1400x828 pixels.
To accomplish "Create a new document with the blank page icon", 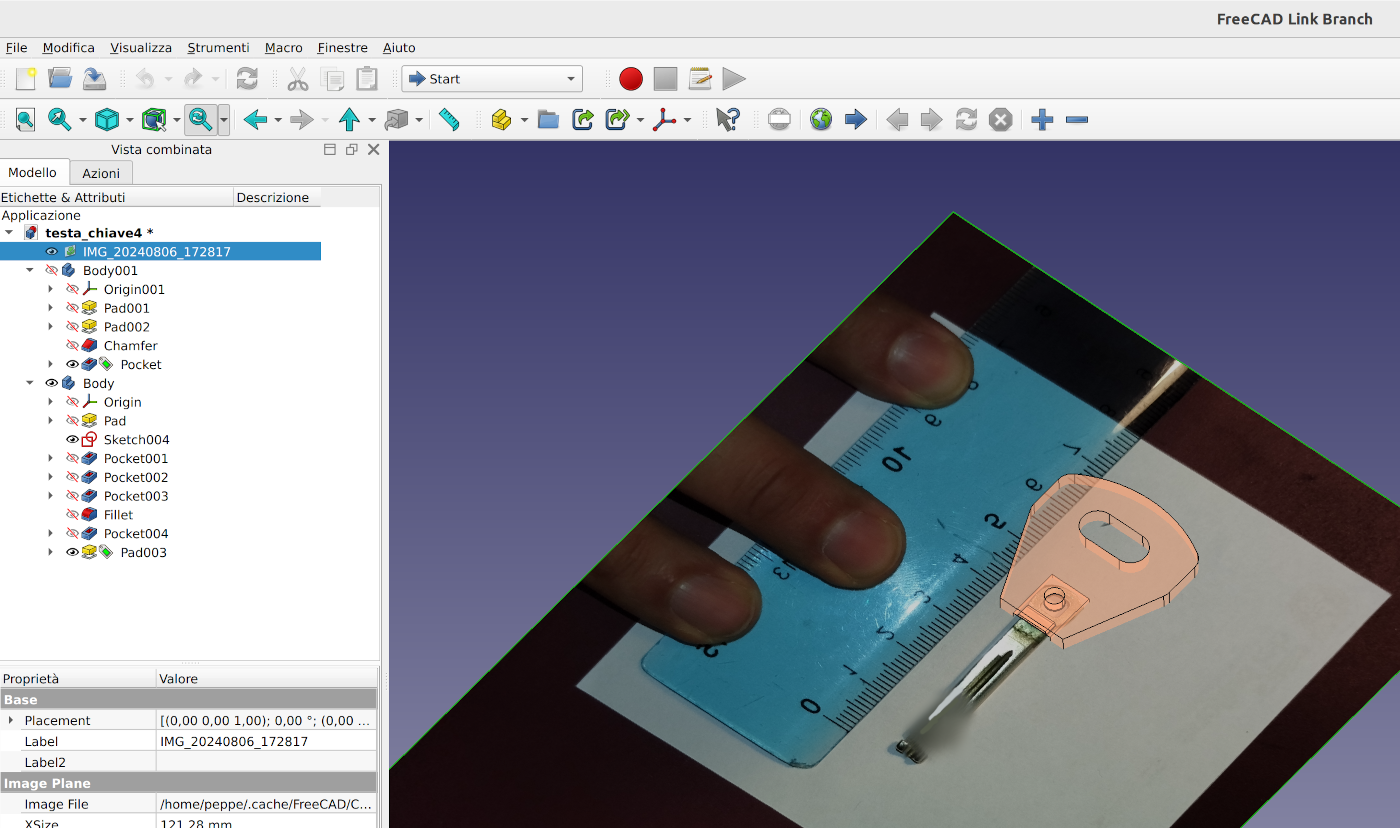I will click(26, 79).
